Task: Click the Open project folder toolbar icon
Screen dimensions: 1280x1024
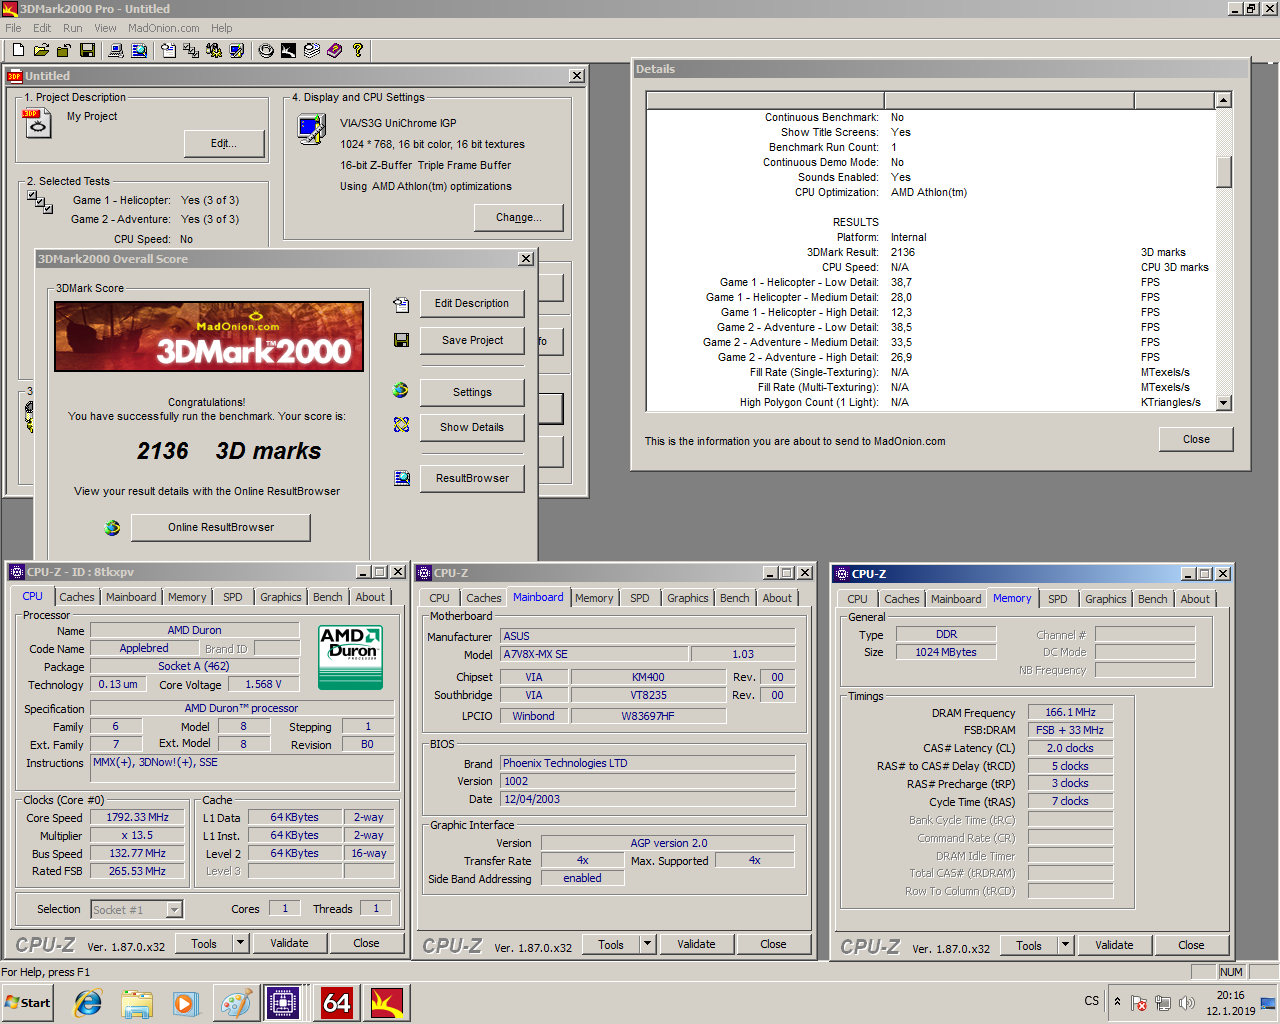Action: (x=41, y=50)
